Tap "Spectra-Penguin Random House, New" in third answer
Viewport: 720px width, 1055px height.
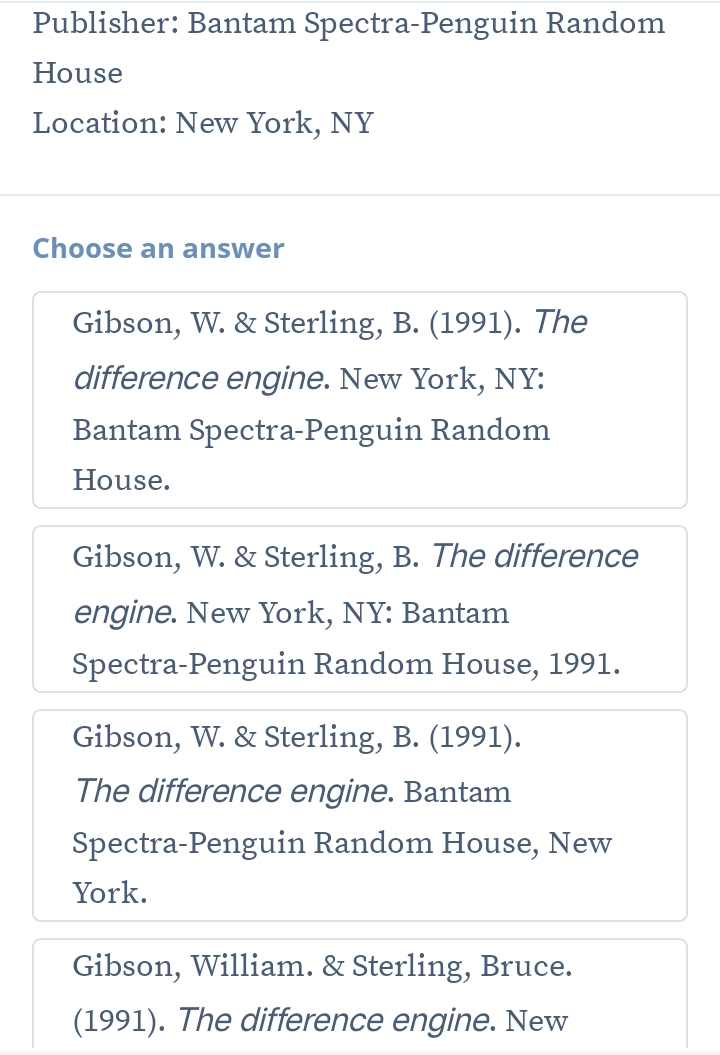point(342,843)
